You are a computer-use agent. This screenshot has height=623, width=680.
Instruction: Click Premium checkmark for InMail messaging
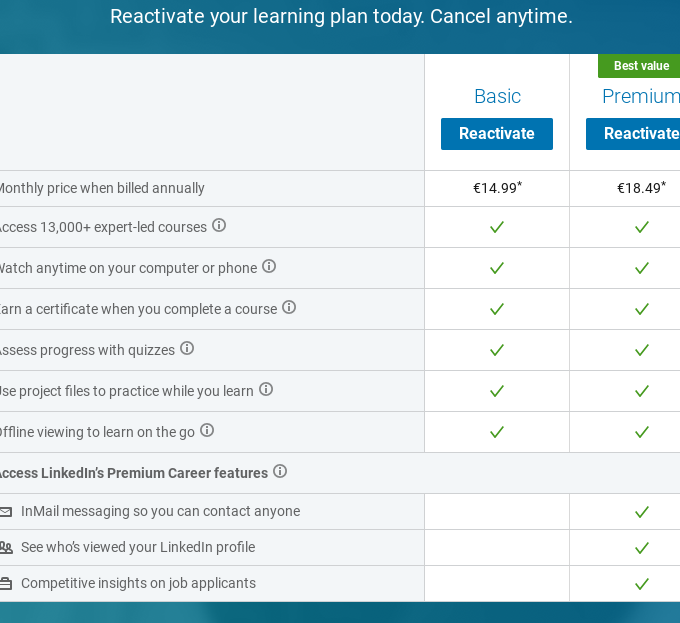tap(642, 512)
